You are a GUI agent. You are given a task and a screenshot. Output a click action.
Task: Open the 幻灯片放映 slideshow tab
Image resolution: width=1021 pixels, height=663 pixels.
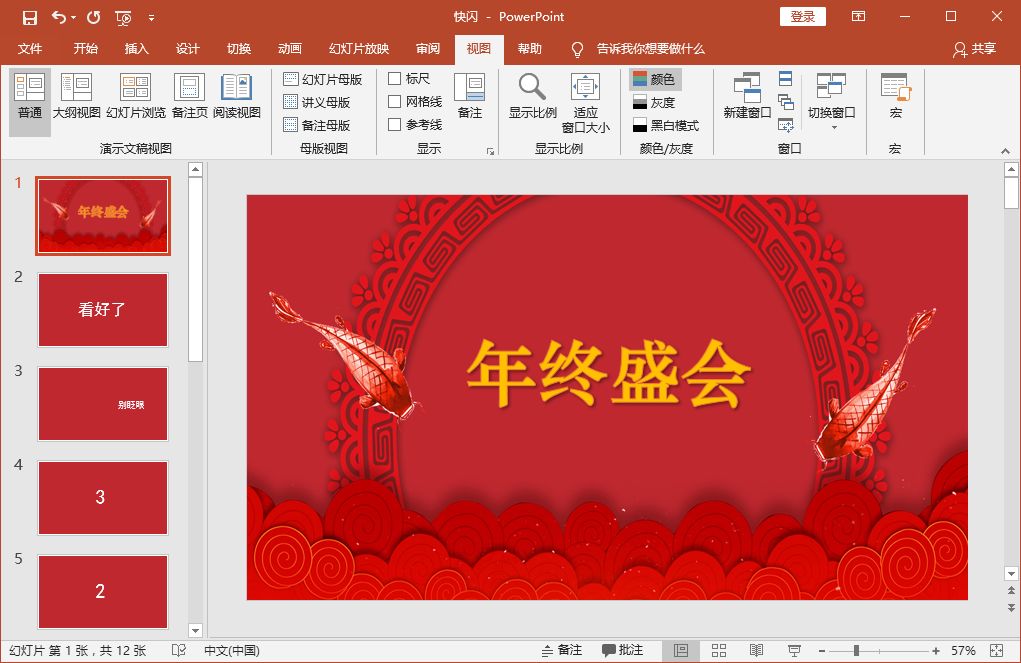pyautogui.click(x=359, y=49)
